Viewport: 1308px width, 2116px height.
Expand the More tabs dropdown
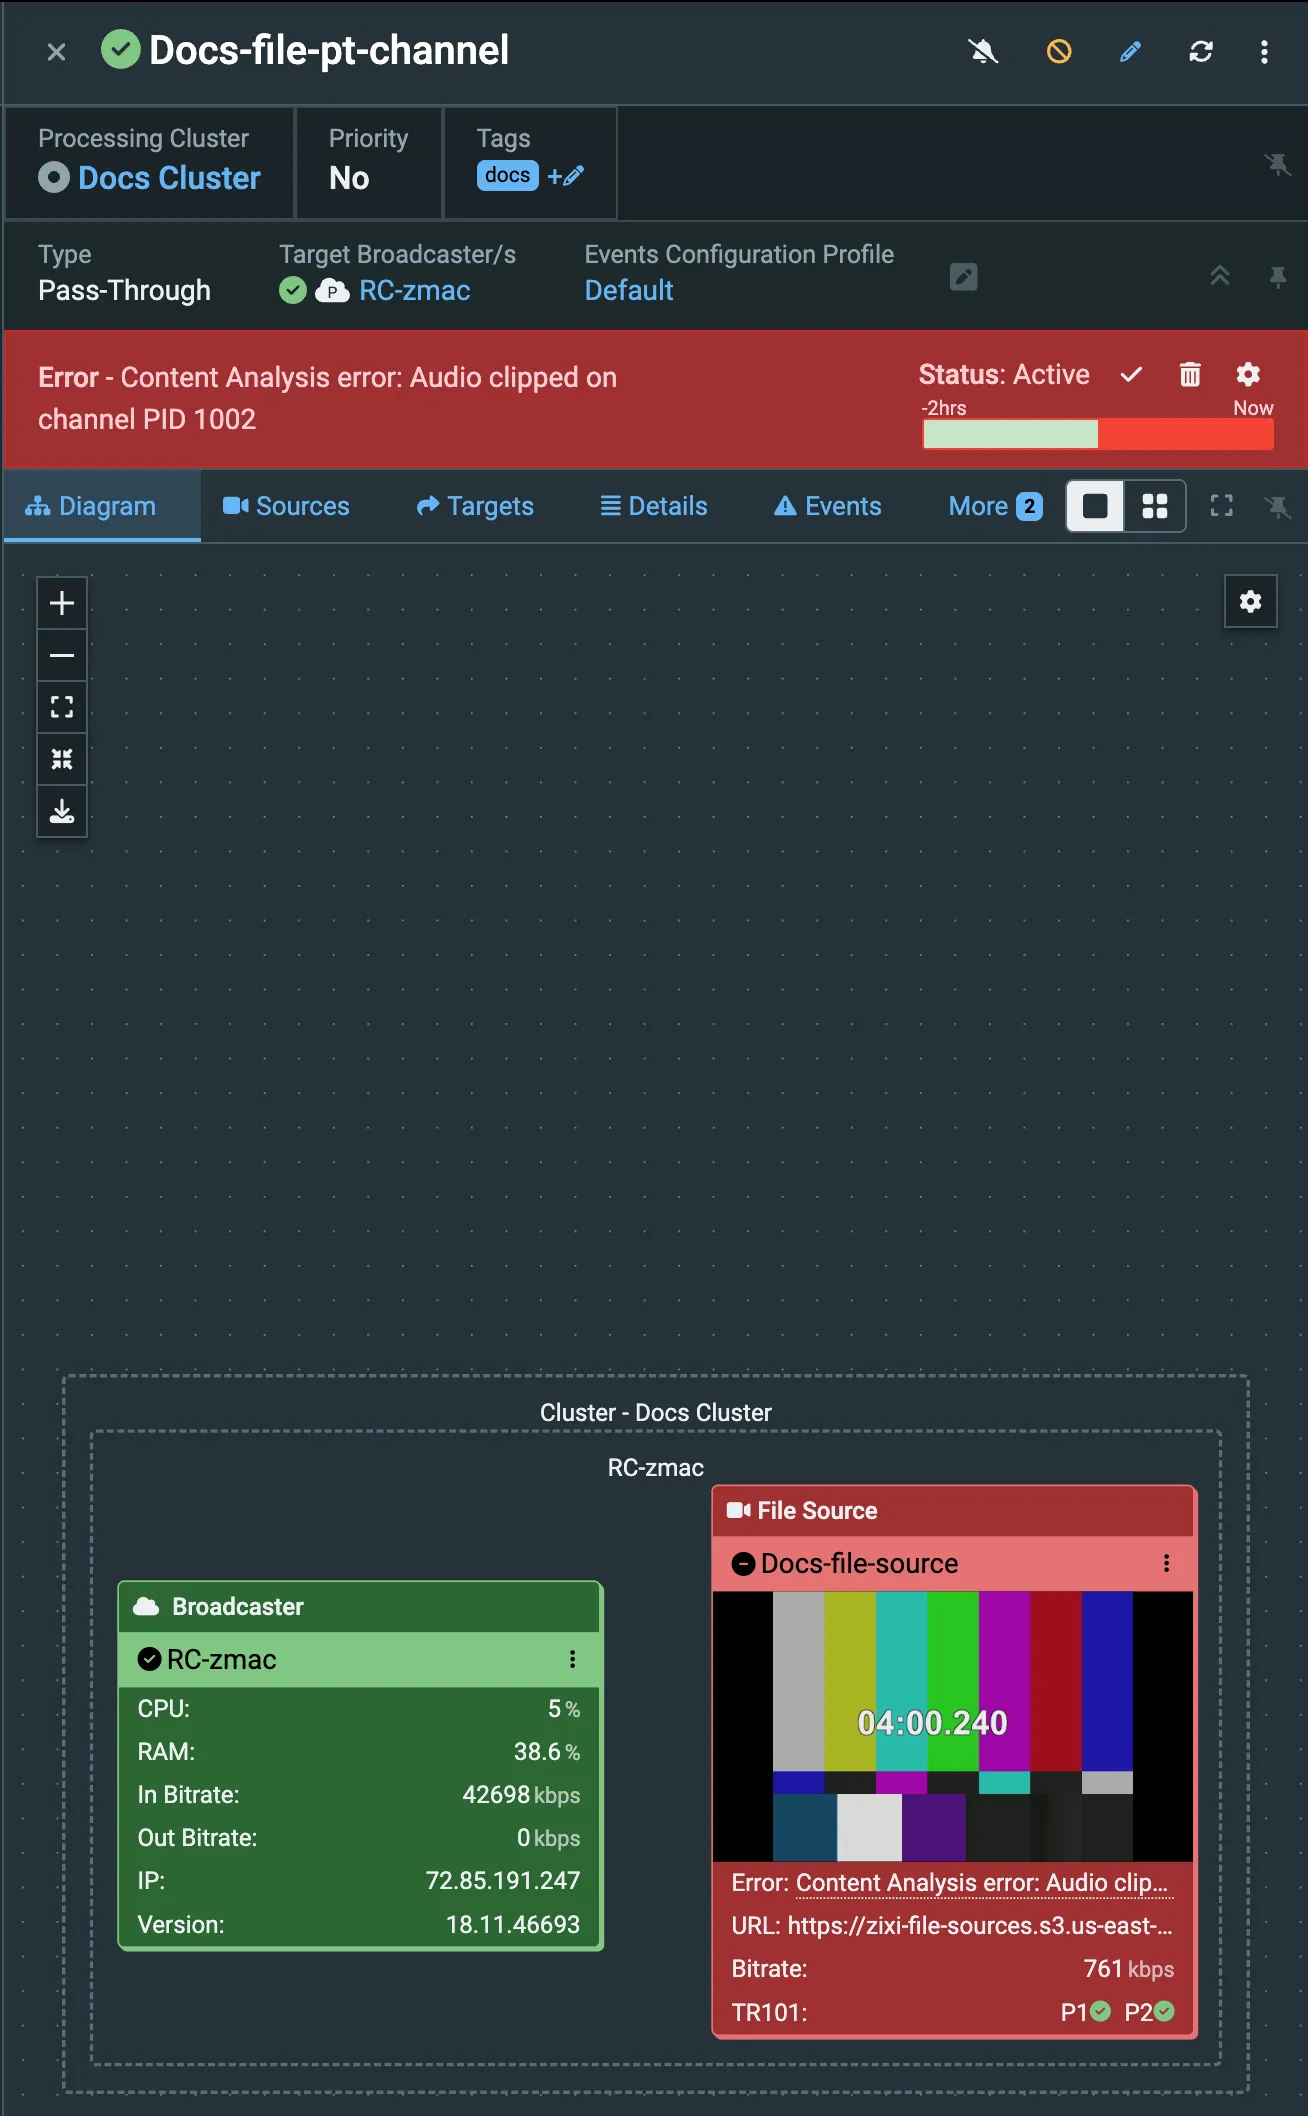point(995,506)
